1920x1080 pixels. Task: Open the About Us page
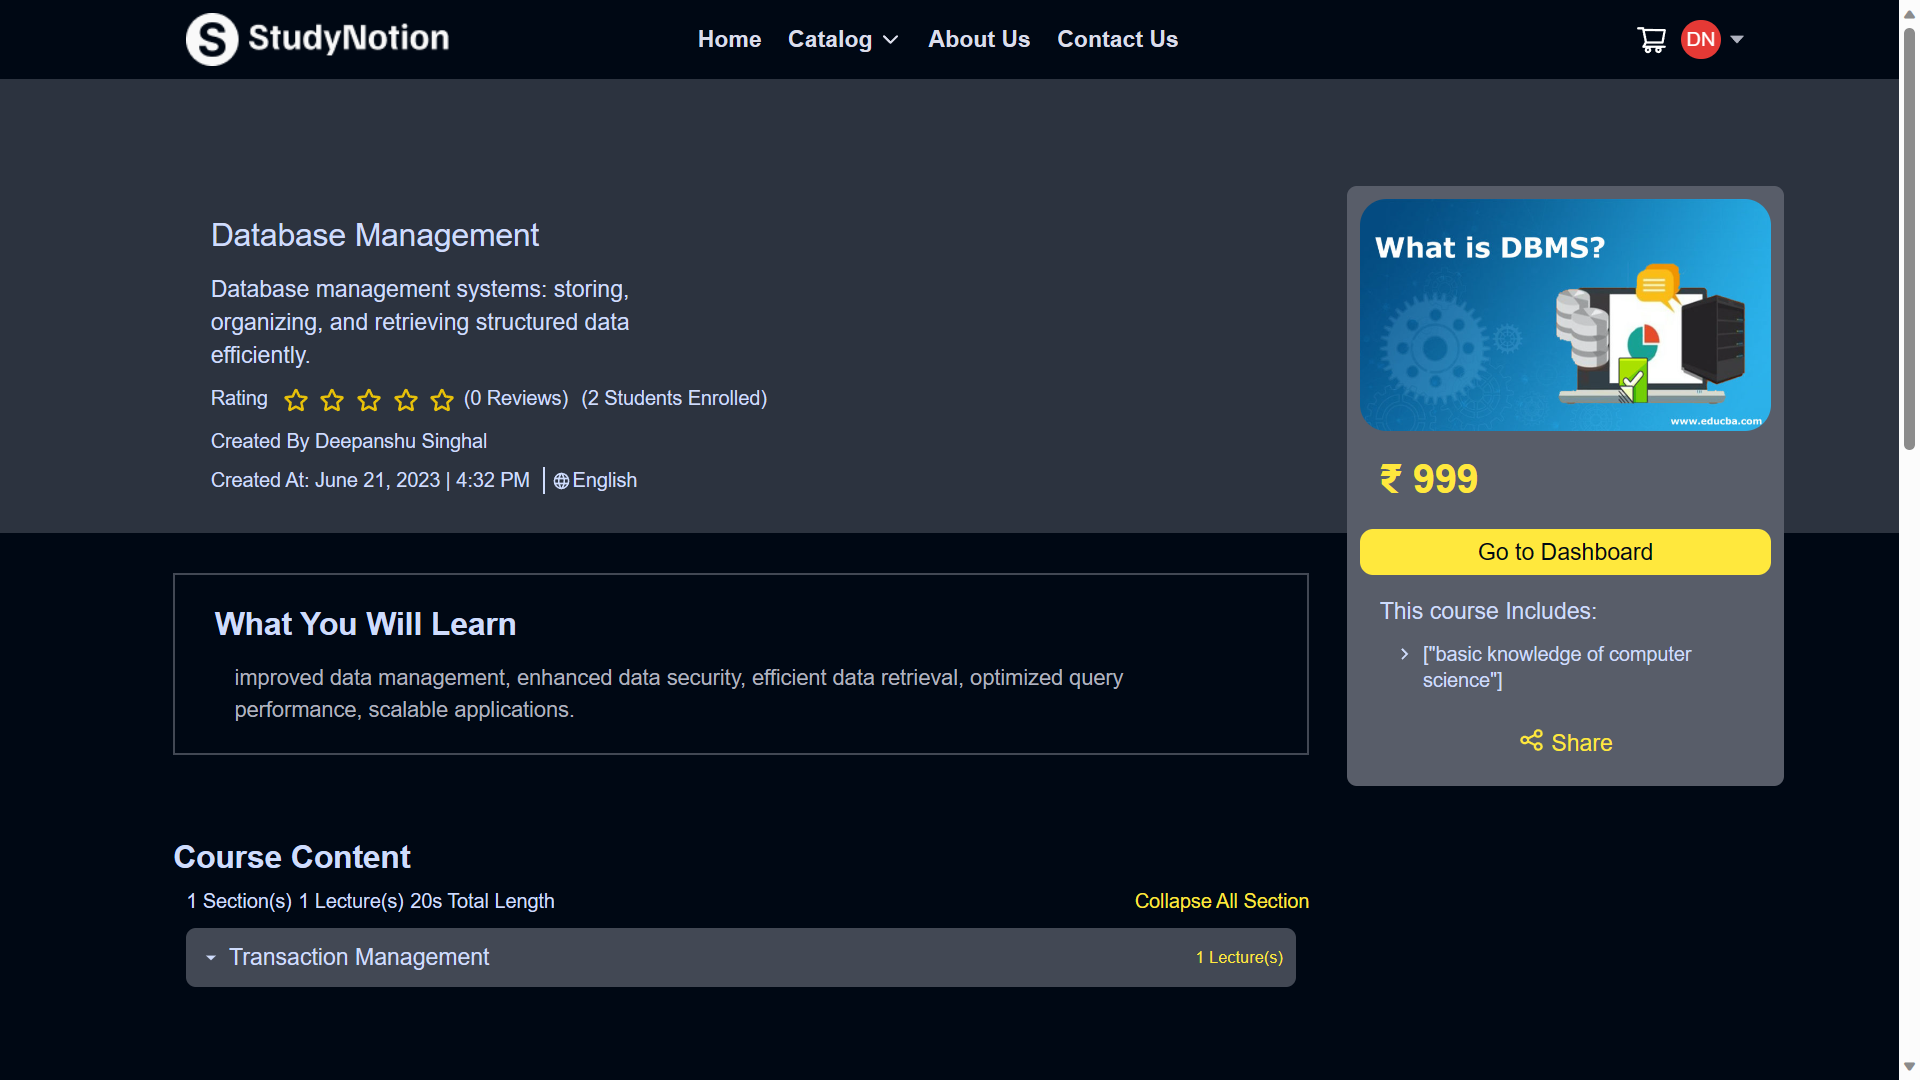978,40
